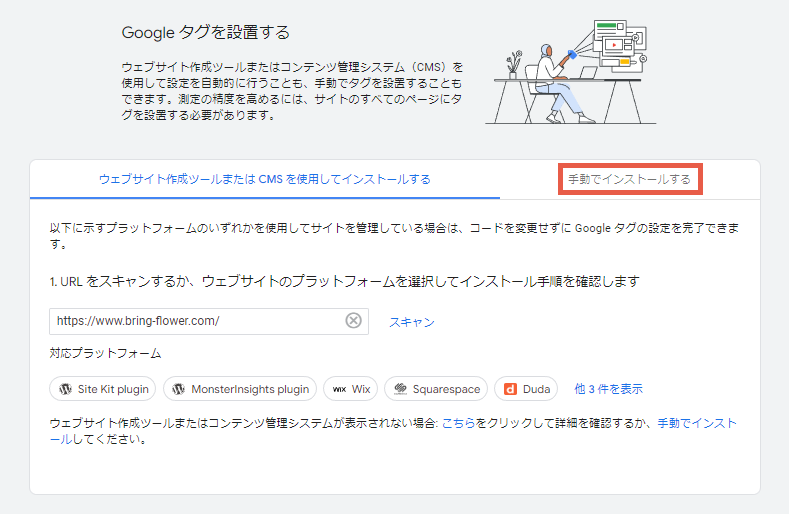This screenshot has height=514, width=789.
Task: Click the WordPress icon on MonsterInsights plugin chip
Action: (x=179, y=389)
